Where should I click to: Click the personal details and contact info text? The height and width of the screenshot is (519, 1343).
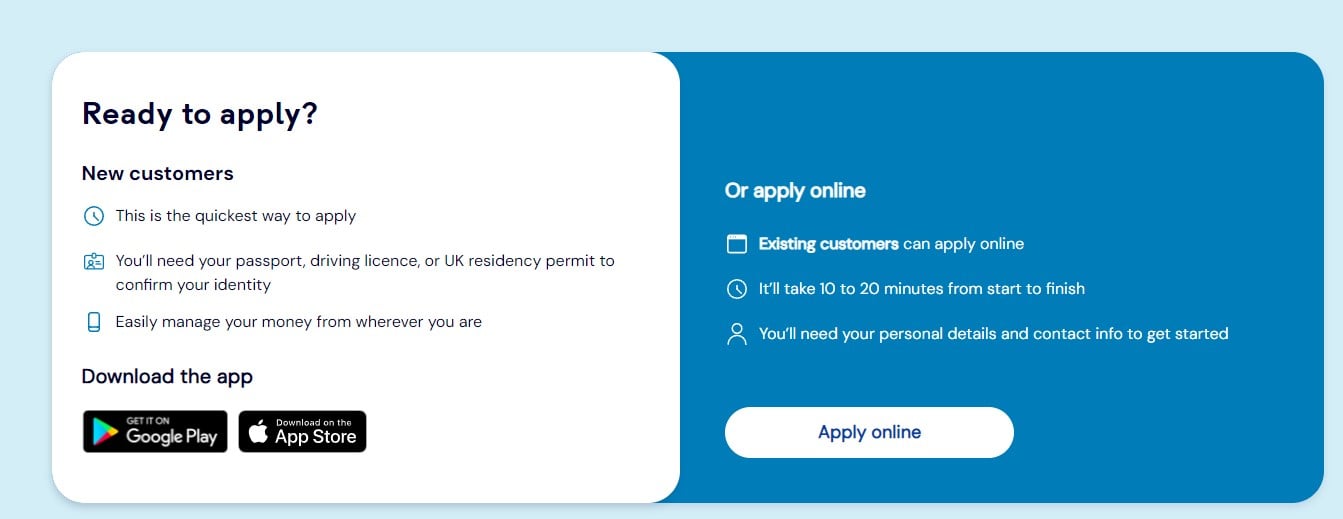pyautogui.click(x=993, y=334)
